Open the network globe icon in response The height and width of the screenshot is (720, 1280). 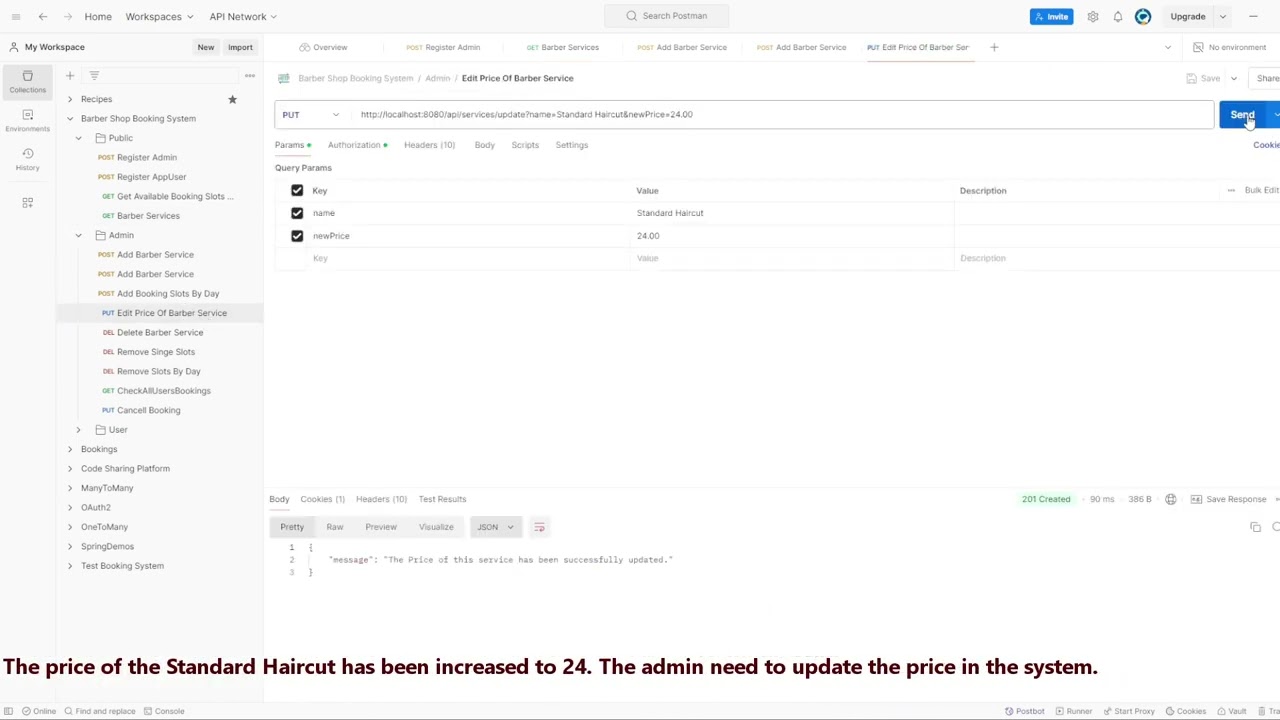(x=1171, y=499)
